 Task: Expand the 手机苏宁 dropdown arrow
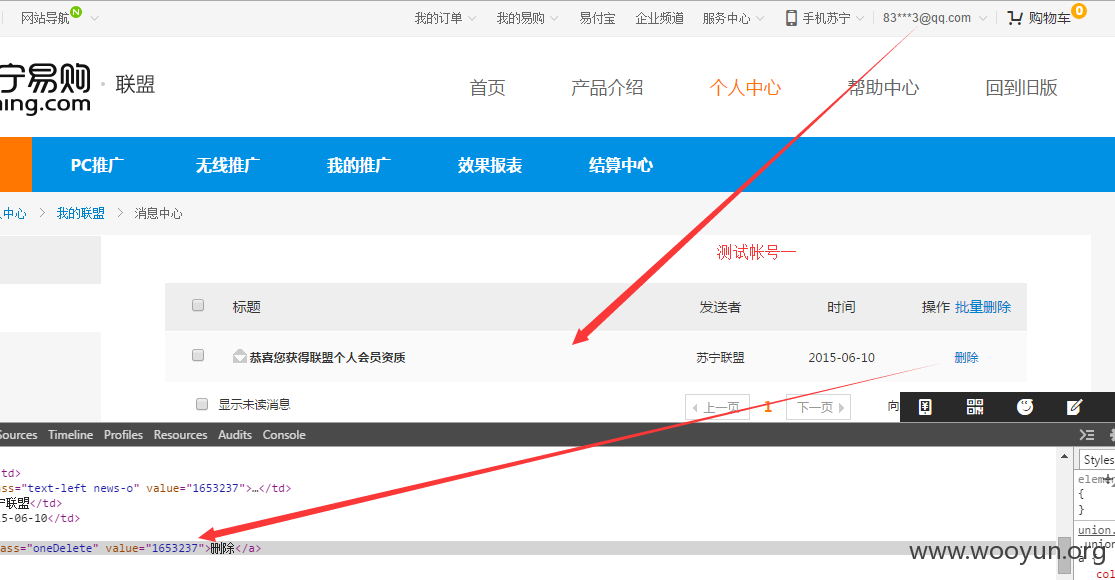(x=860, y=18)
